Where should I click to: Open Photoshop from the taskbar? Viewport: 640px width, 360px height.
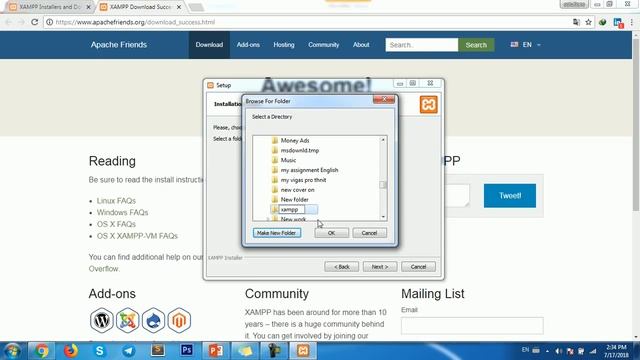coord(187,351)
